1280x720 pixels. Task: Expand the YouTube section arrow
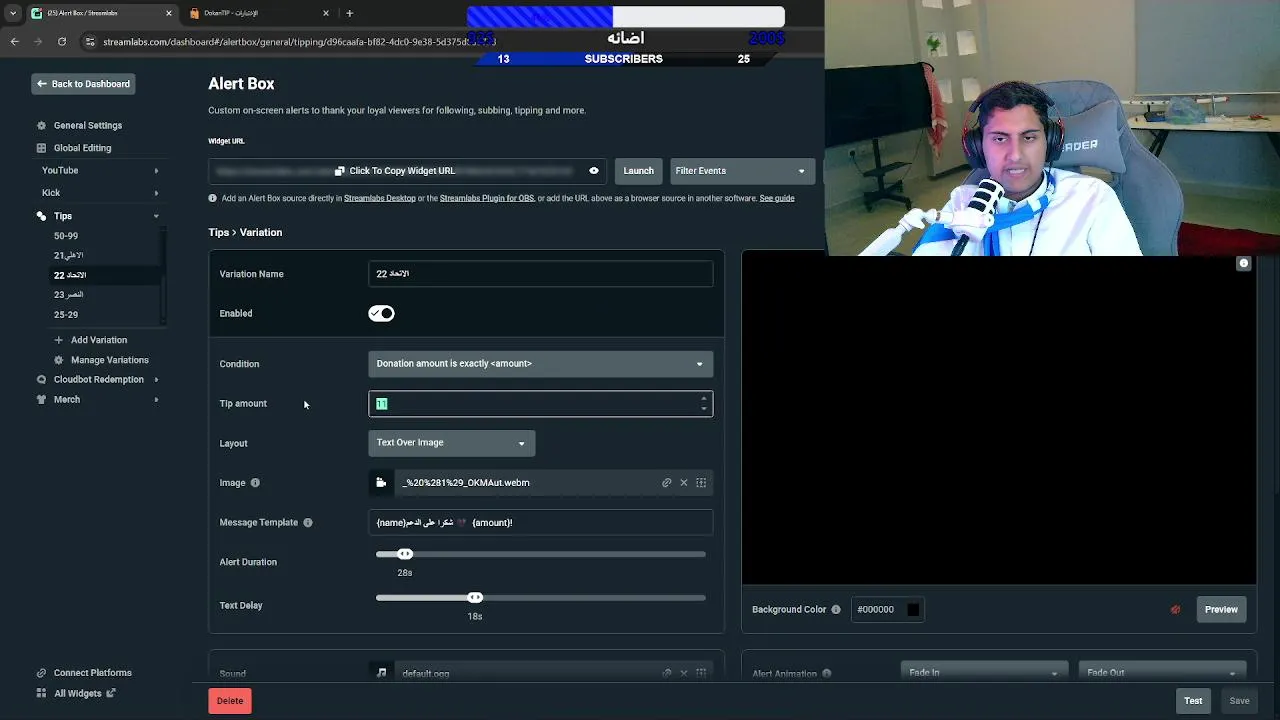pyautogui.click(x=156, y=171)
